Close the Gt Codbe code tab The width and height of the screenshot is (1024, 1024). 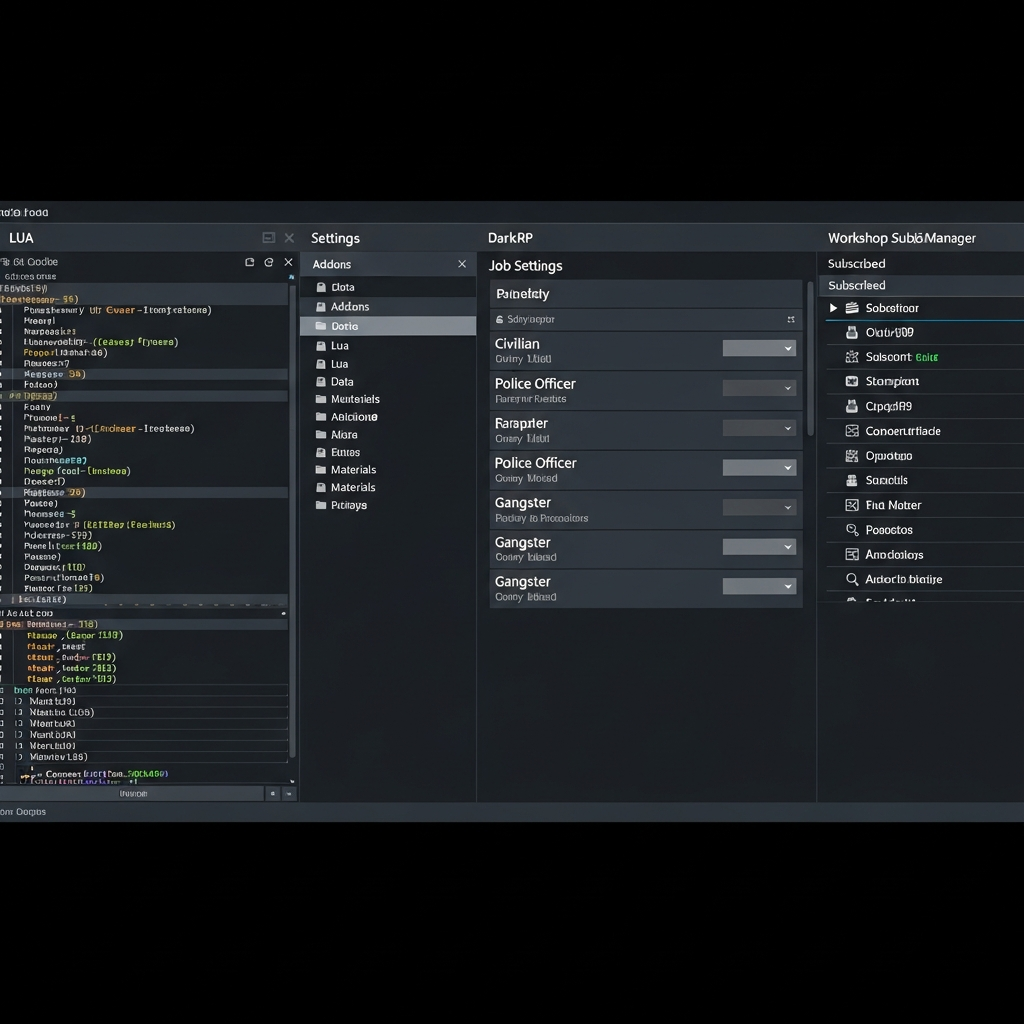click(288, 262)
